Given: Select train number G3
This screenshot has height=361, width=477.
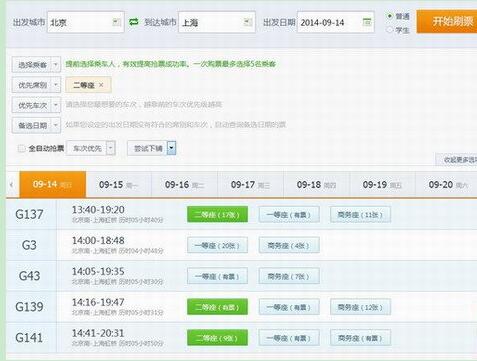Looking at the screenshot, I should [29, 245].
